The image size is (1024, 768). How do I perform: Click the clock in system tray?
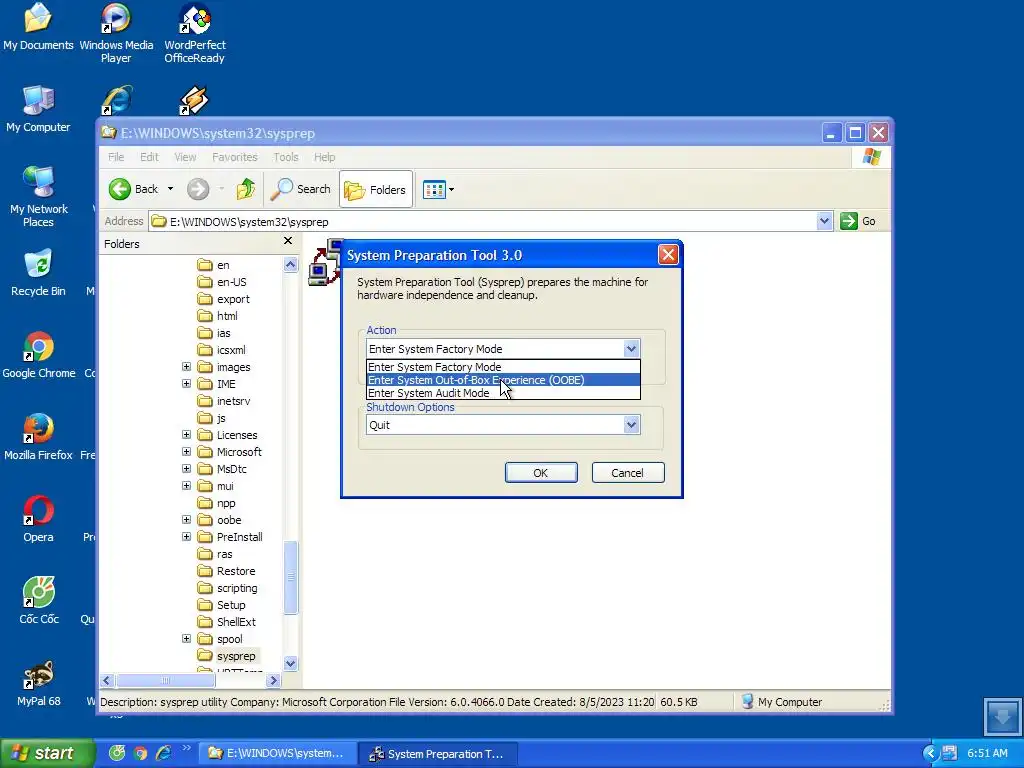coord(987,754)
